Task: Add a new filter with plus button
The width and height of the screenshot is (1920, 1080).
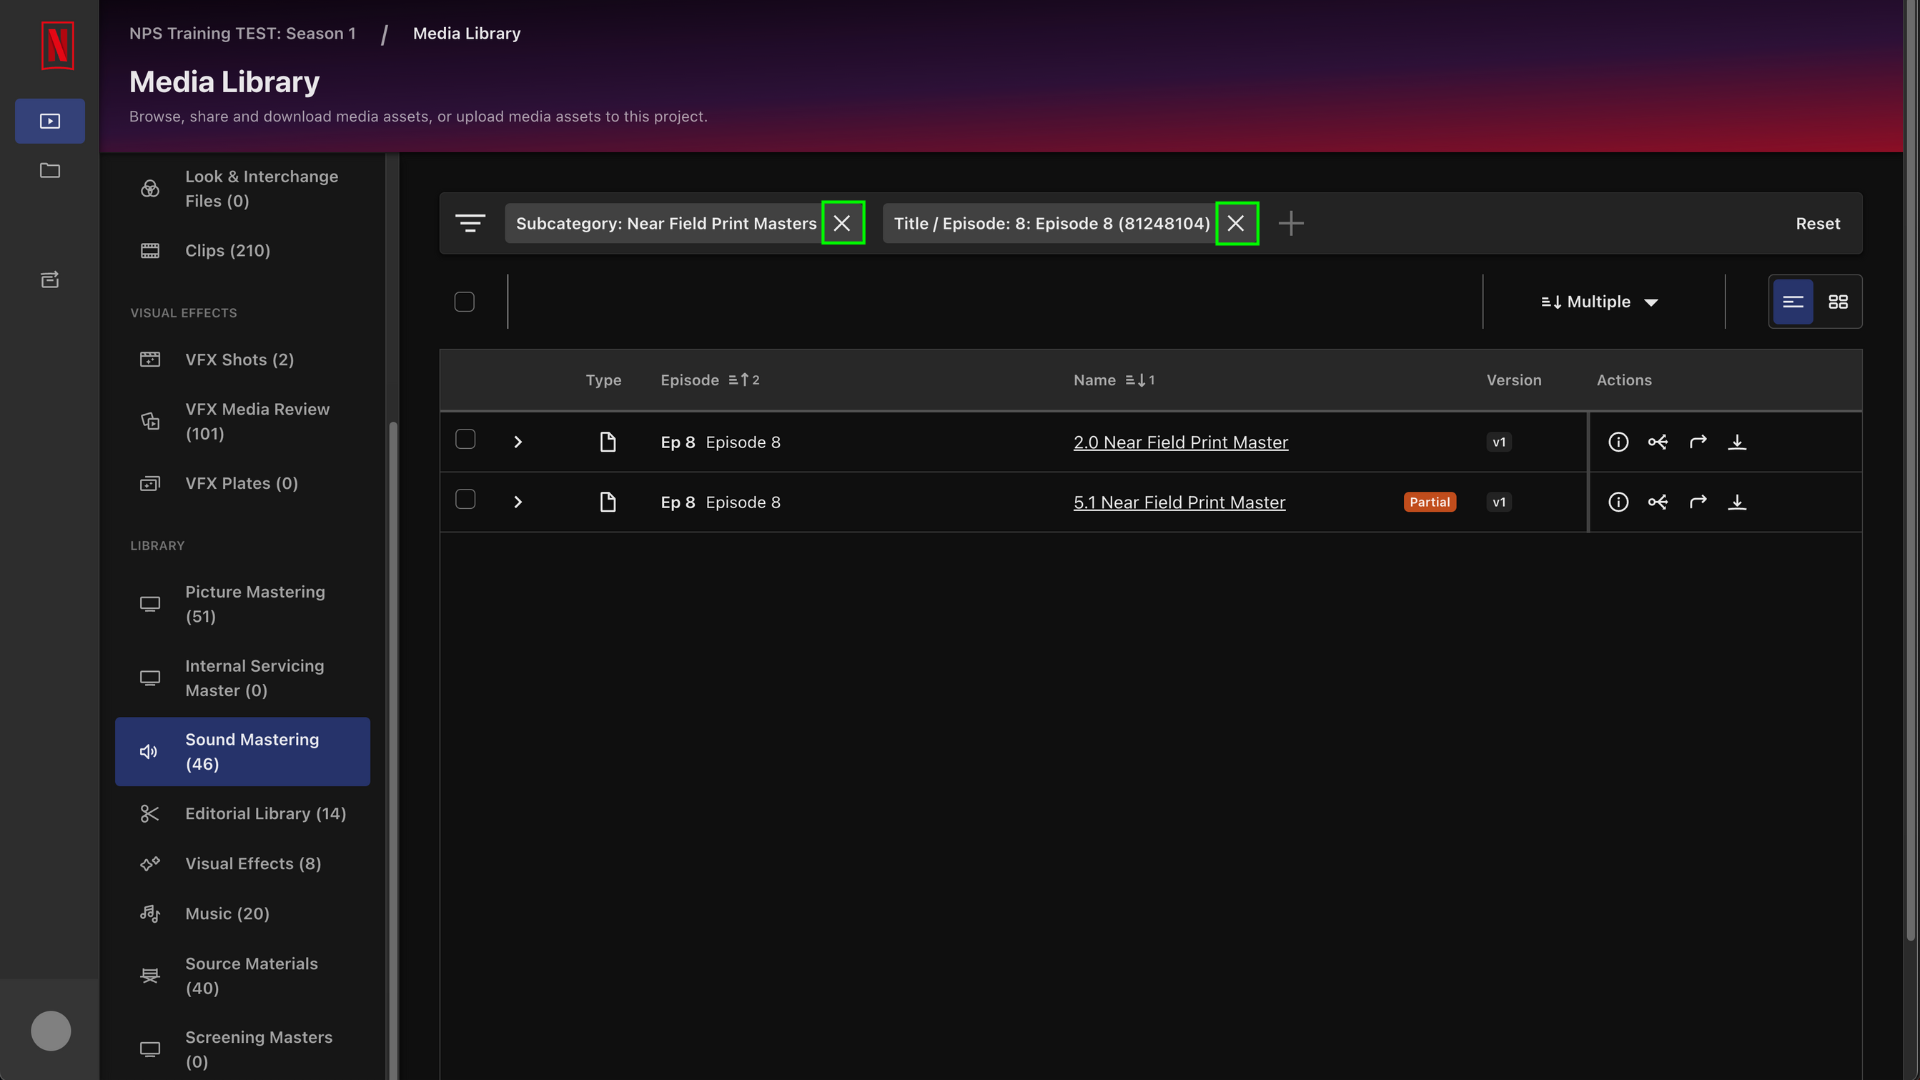Action: coord(1291,223)
